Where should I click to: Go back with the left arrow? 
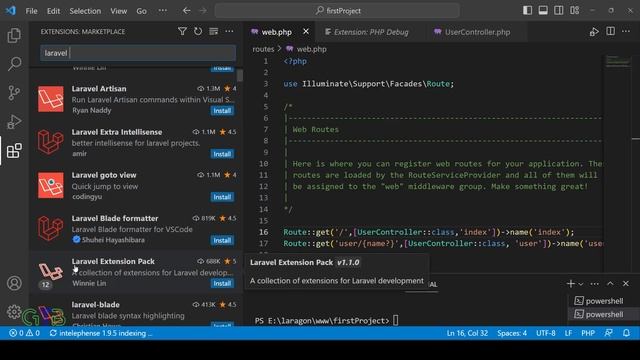pyautogui.click(x=187, y=11)
